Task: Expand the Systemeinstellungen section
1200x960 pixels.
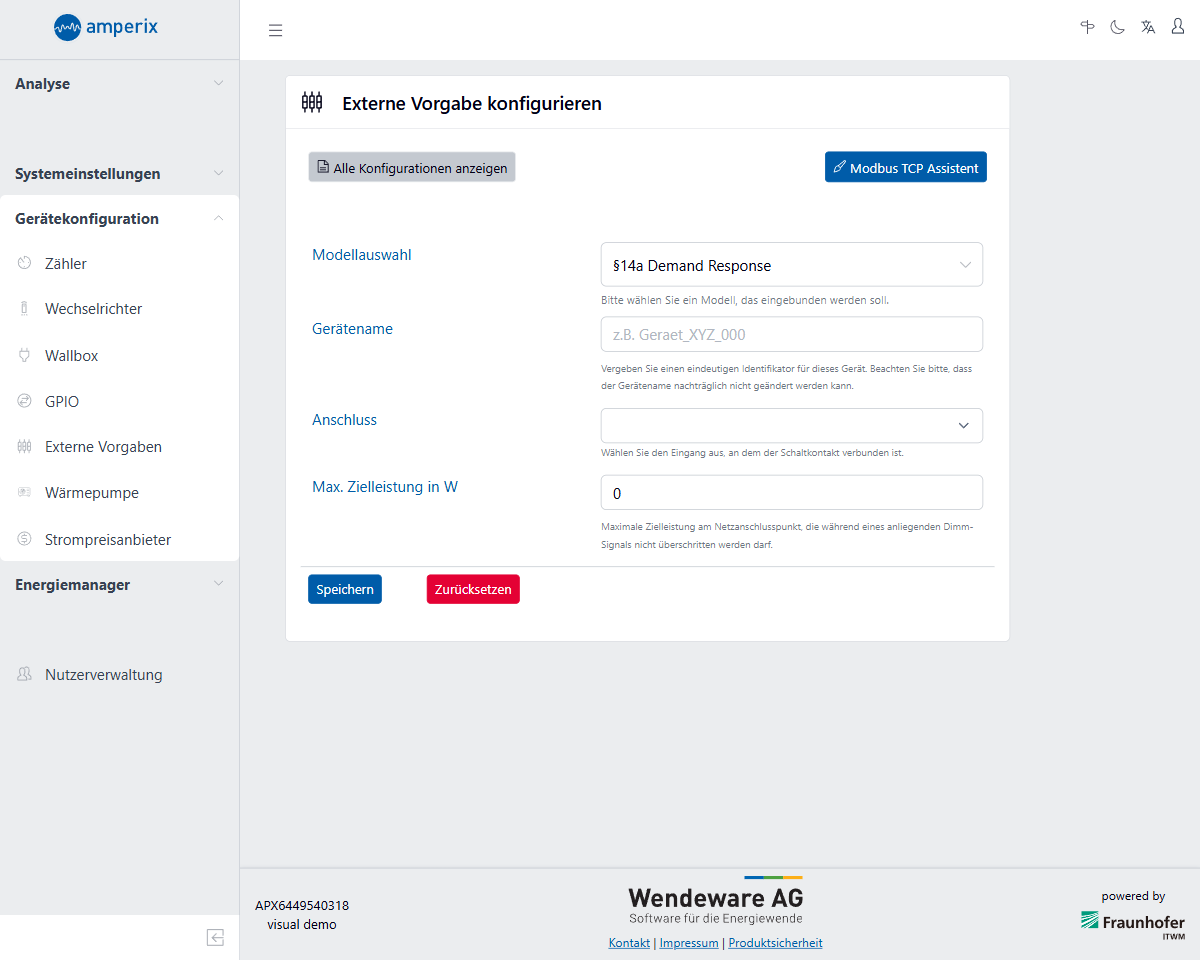Action: coord(119,174)
